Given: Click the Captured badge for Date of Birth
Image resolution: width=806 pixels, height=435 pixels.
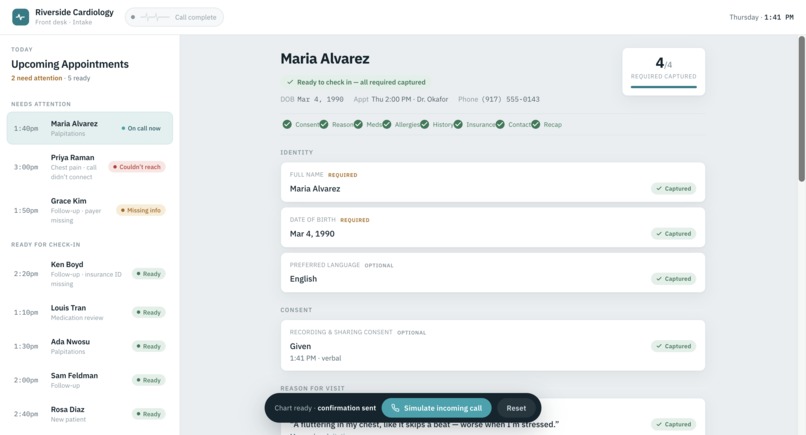Looking at the screenshot, I should (673, 233).
